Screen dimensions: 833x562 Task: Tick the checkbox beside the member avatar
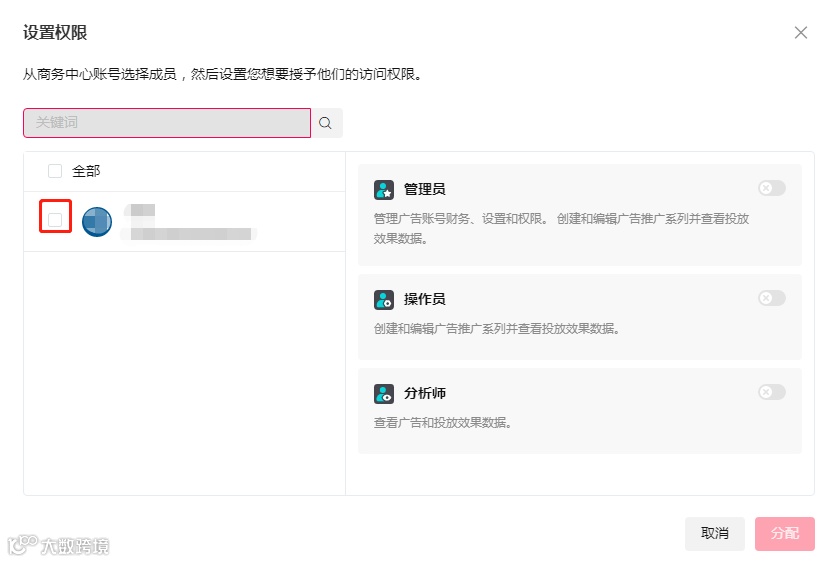click(x=55, y=219)
